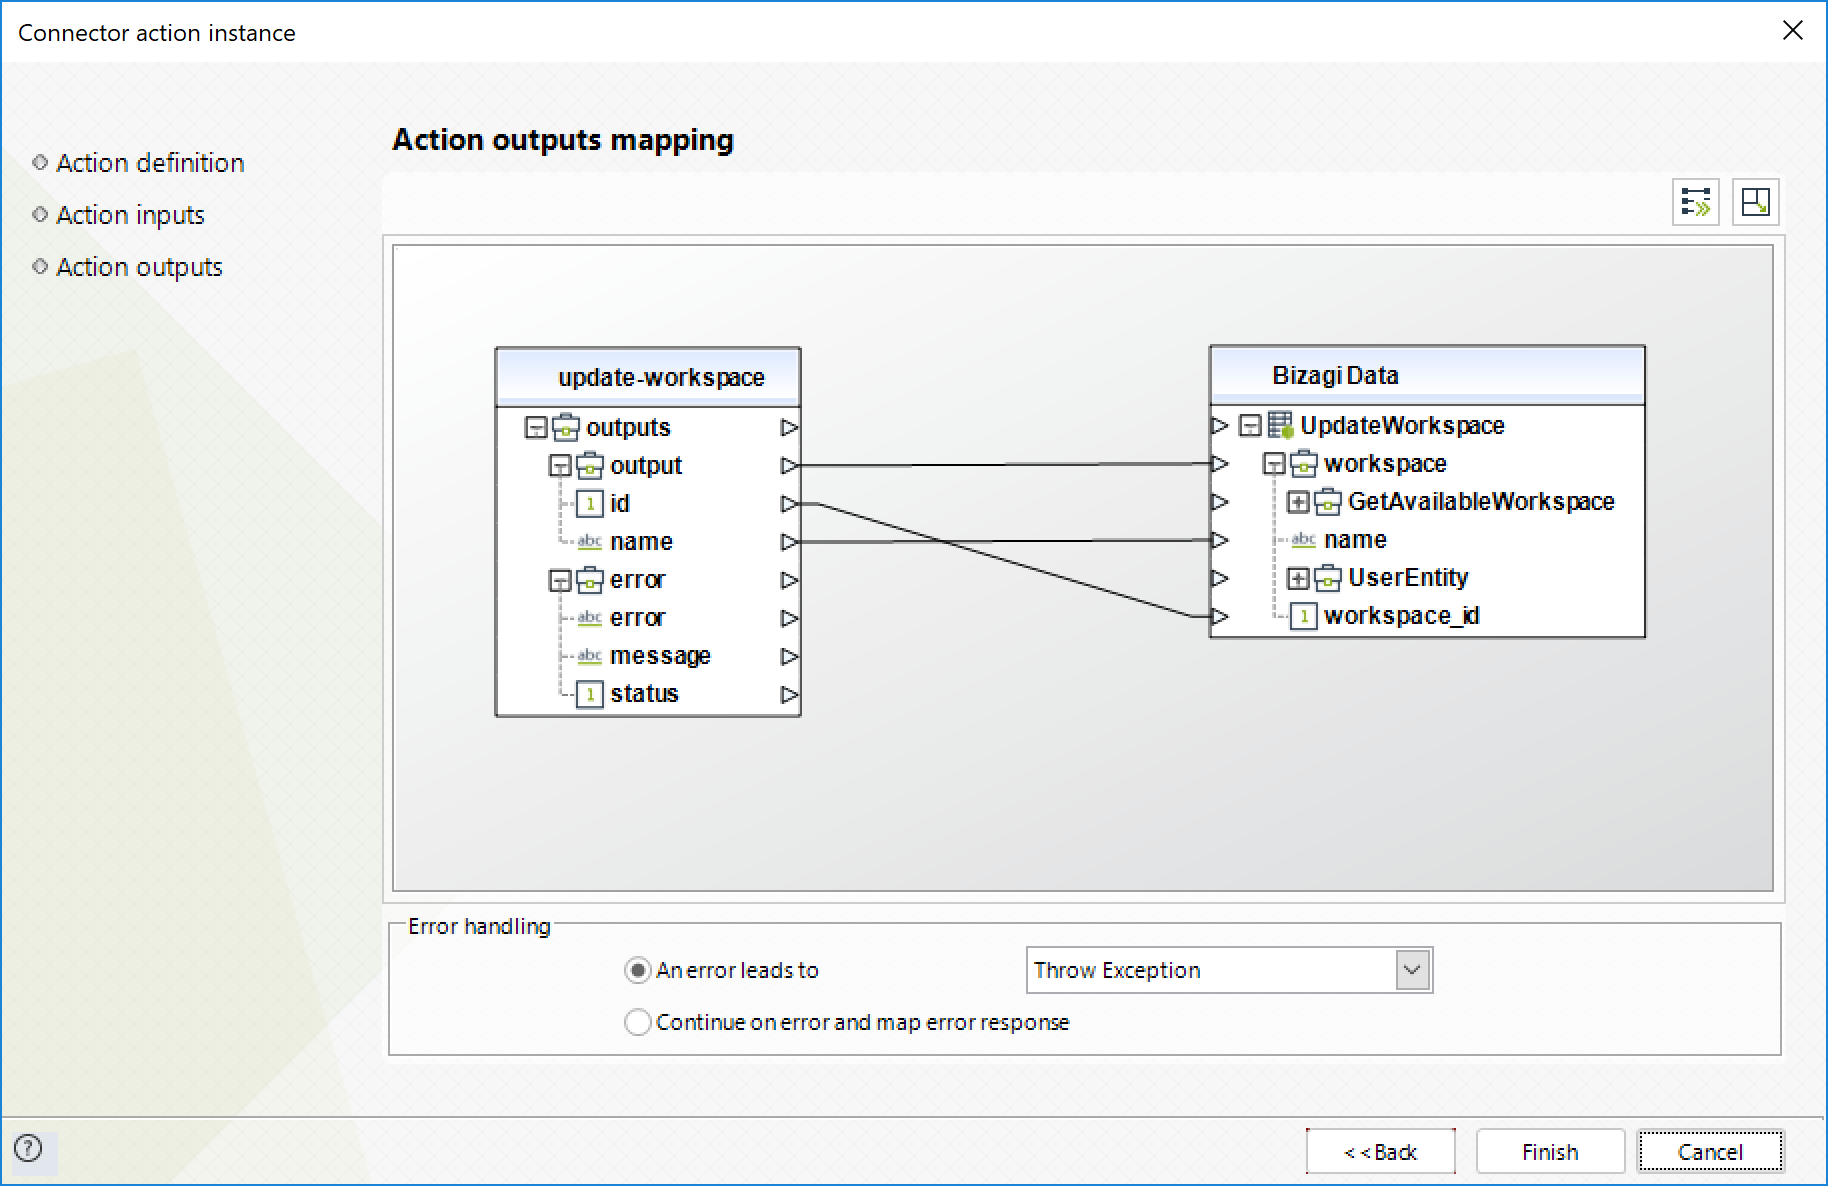Click the input connector arrow for UpdateWorkspace
Viewport: 1828px width, 1186px height.
(1219, 425)
